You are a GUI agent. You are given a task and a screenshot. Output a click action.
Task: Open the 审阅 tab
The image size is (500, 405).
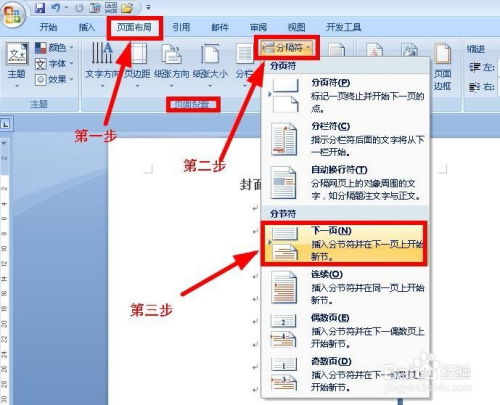tap(258, 27)
